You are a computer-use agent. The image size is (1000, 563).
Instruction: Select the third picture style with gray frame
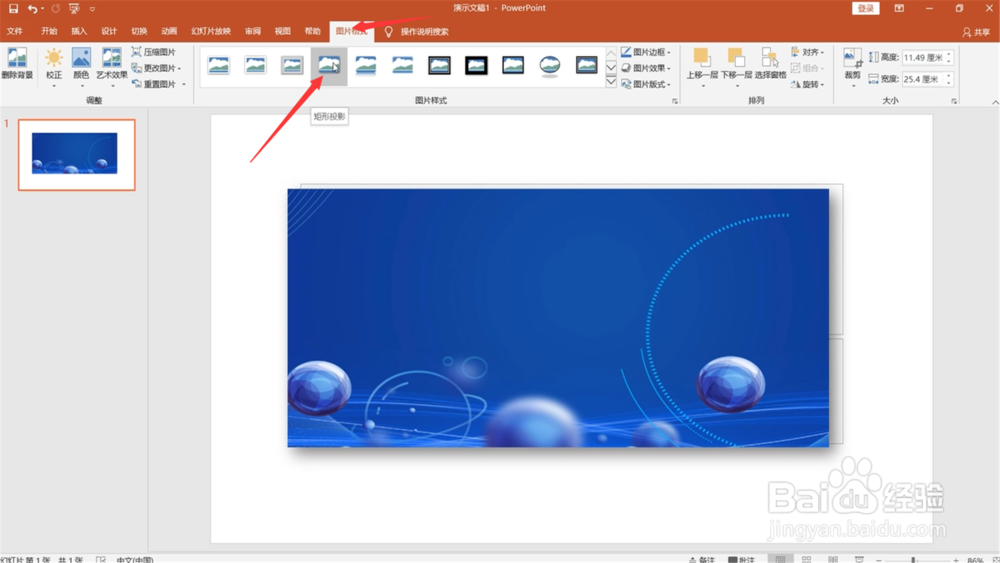point(292,65)
